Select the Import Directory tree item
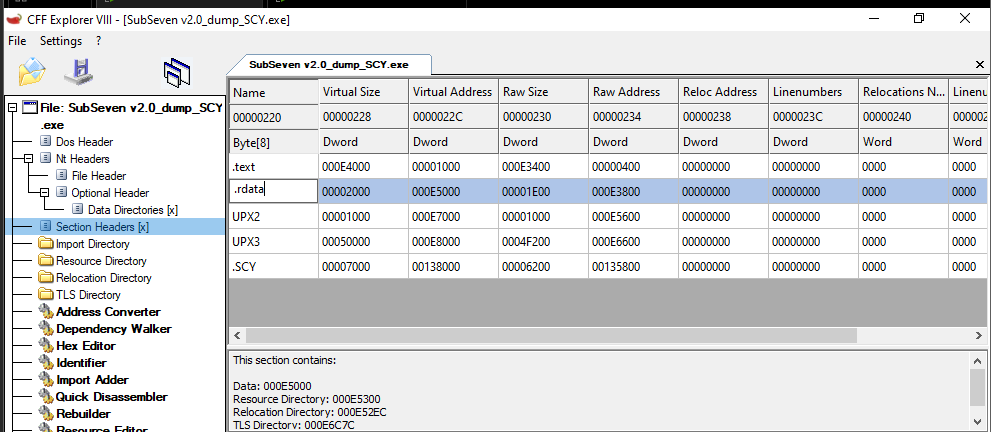991x432 pixels. click(92, 244)
